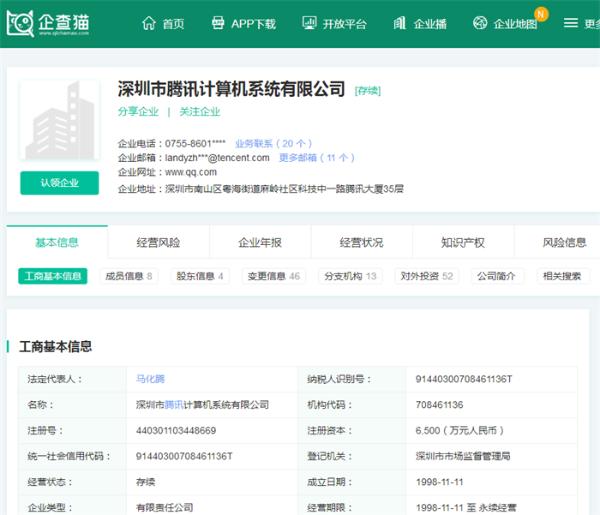Click the 机构代码 value 708461136
Viewport: 600px width, 515px height.
point(440,405)
